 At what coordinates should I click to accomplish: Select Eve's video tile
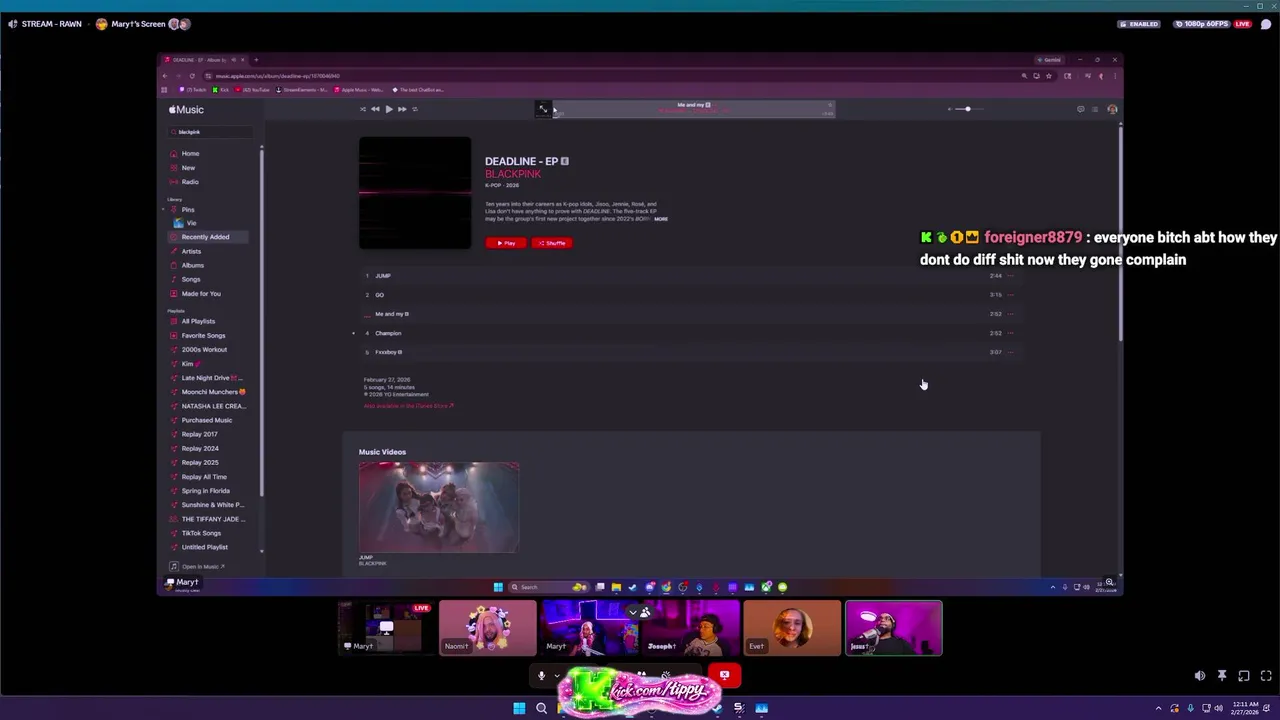point(792,628)
